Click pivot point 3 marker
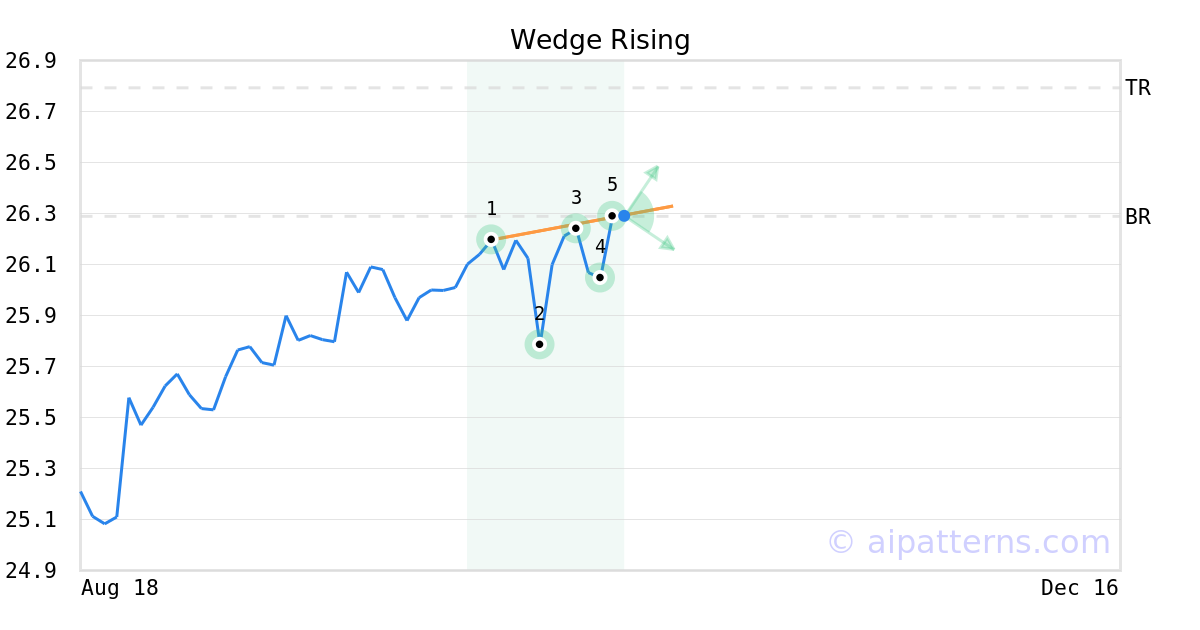This screenshot has width=1200, height=630. pos(575,228)
